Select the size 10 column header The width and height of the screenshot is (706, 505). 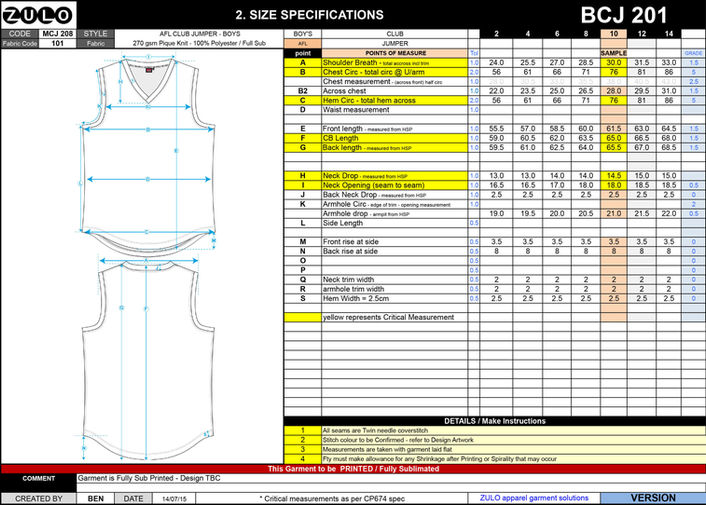(613, 34)
